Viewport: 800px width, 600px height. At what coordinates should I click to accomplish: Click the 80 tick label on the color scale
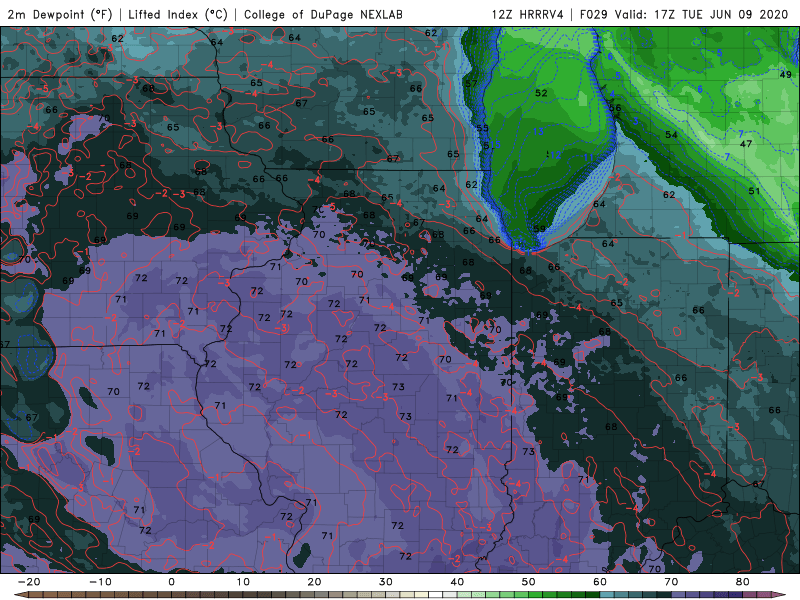pyautogui.click(x=743, y=582)
